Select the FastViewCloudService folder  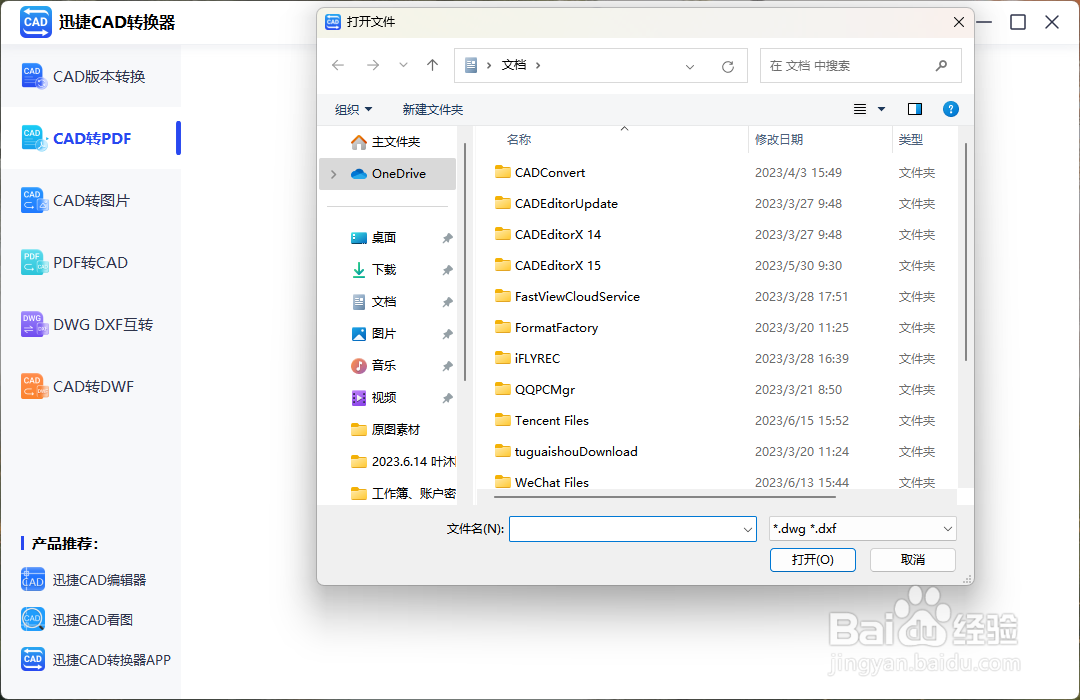568,297
